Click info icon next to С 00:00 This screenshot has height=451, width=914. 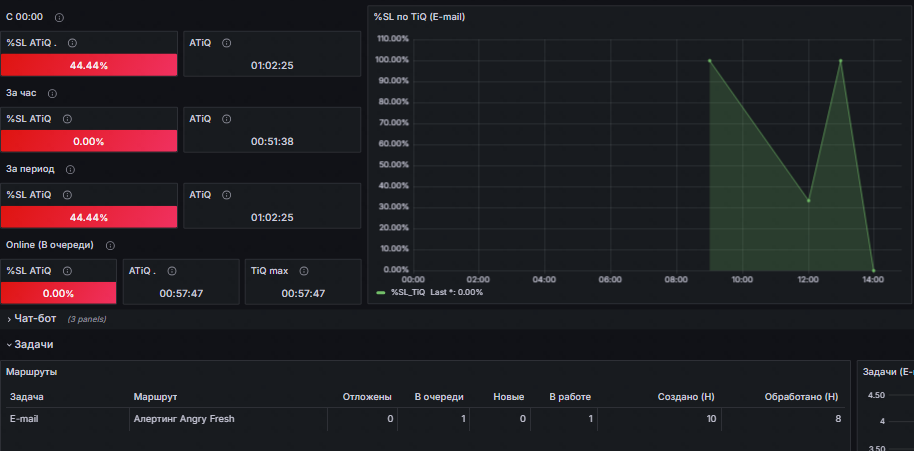coord(59,18)
